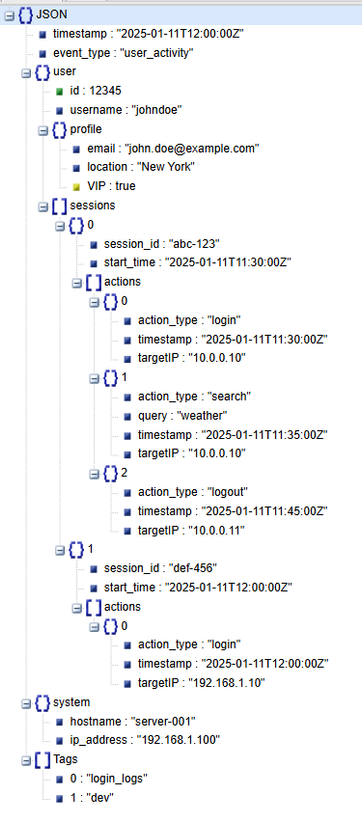Select the hostname "server-001" entry
Viewport: 362px width, 822px height.
pos(133,721)
